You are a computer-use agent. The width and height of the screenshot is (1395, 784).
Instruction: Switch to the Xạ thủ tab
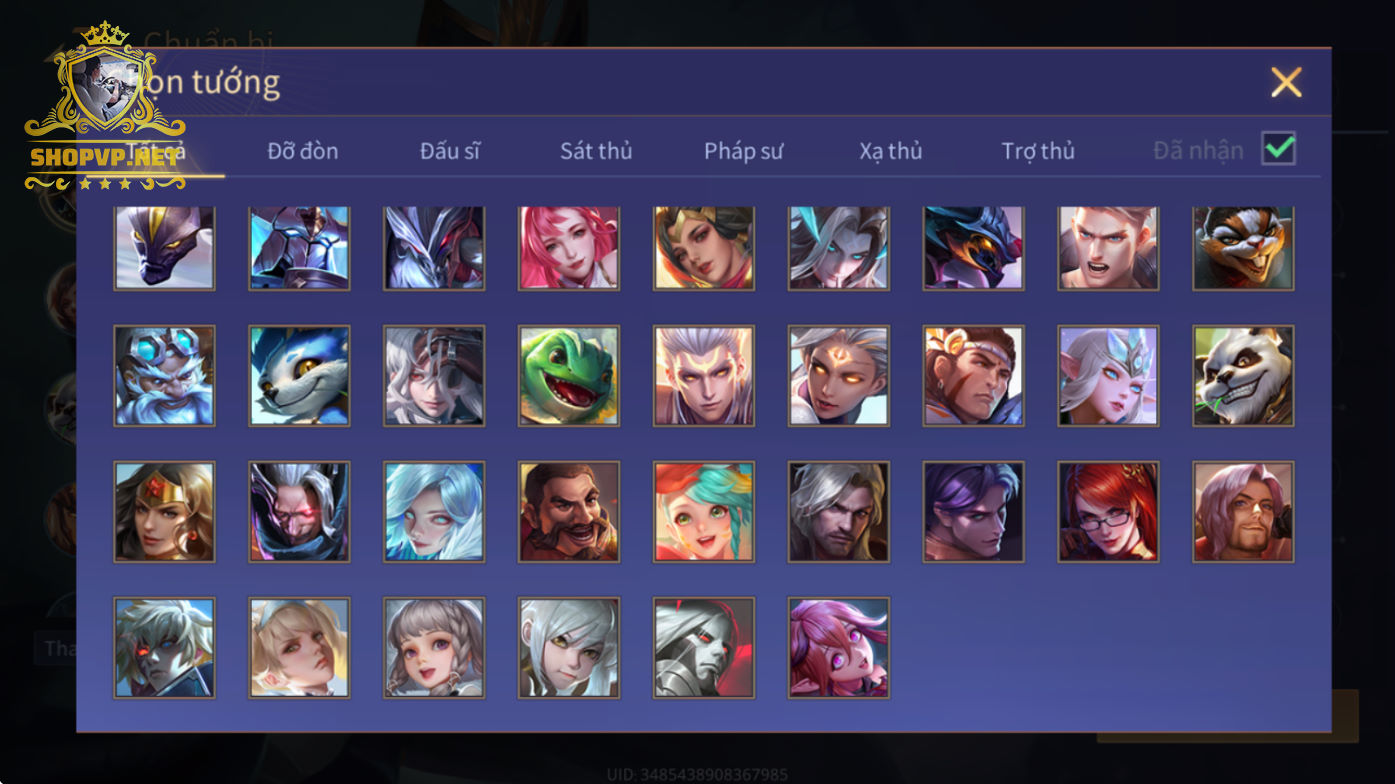(890, 151)
